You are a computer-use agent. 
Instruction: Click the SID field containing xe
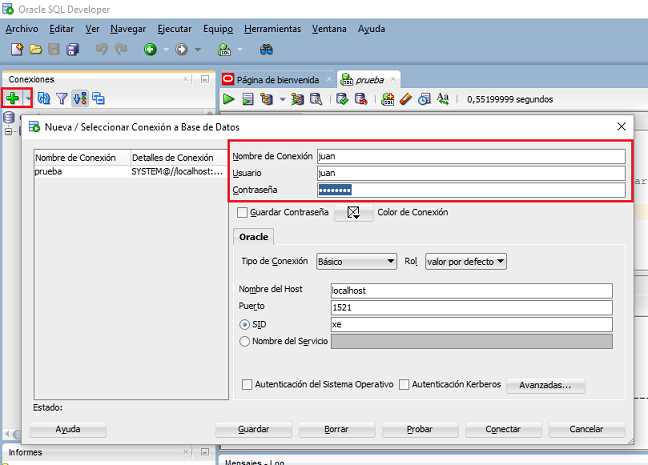472,324
